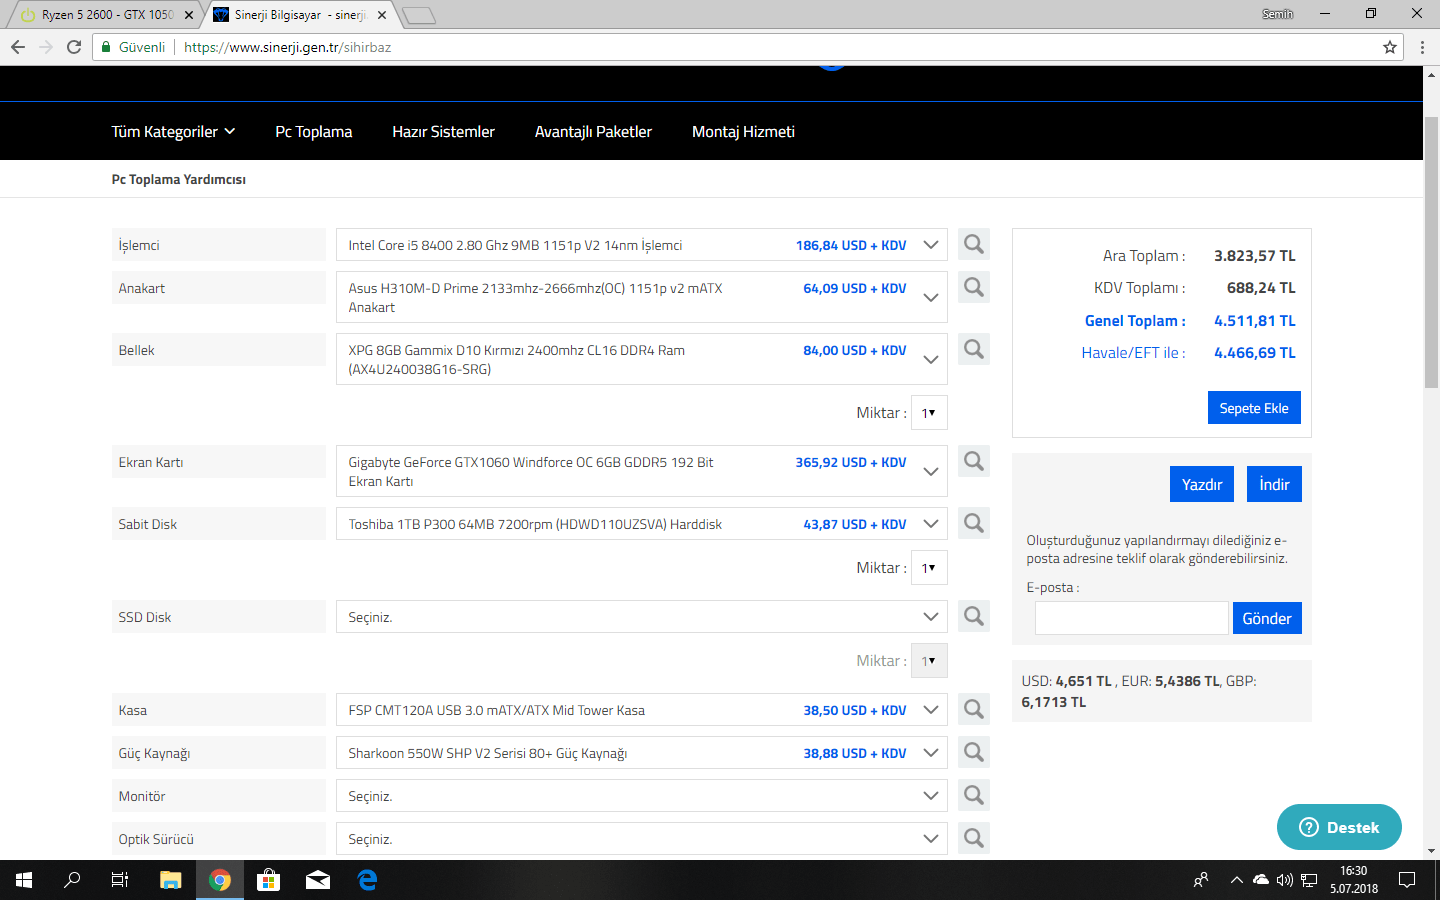This screenshot has width=1440, height=900.
Task: Click the page vertical scrollbar thumb
Action: click(x=1431, y=250)
